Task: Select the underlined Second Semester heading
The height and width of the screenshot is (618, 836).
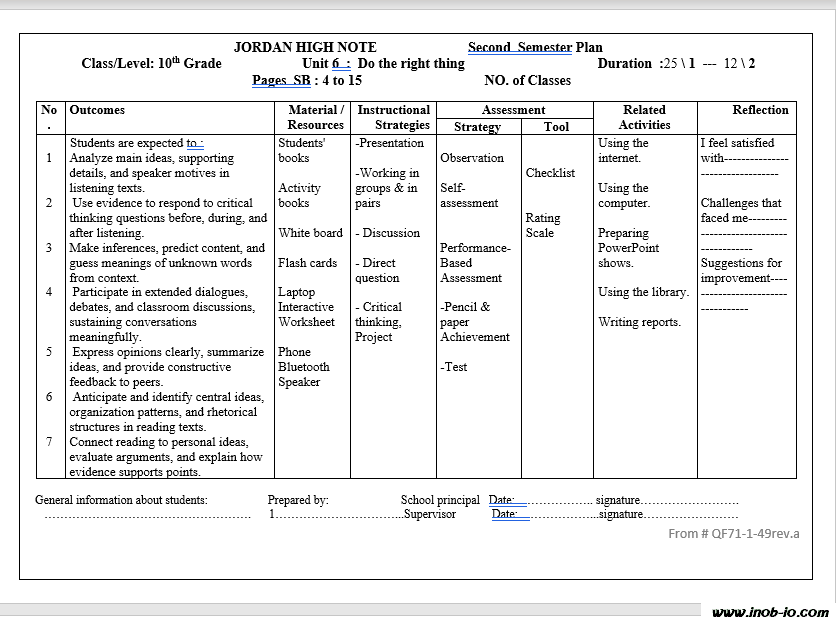Action: pyautogui.click(x=520, y=47)
